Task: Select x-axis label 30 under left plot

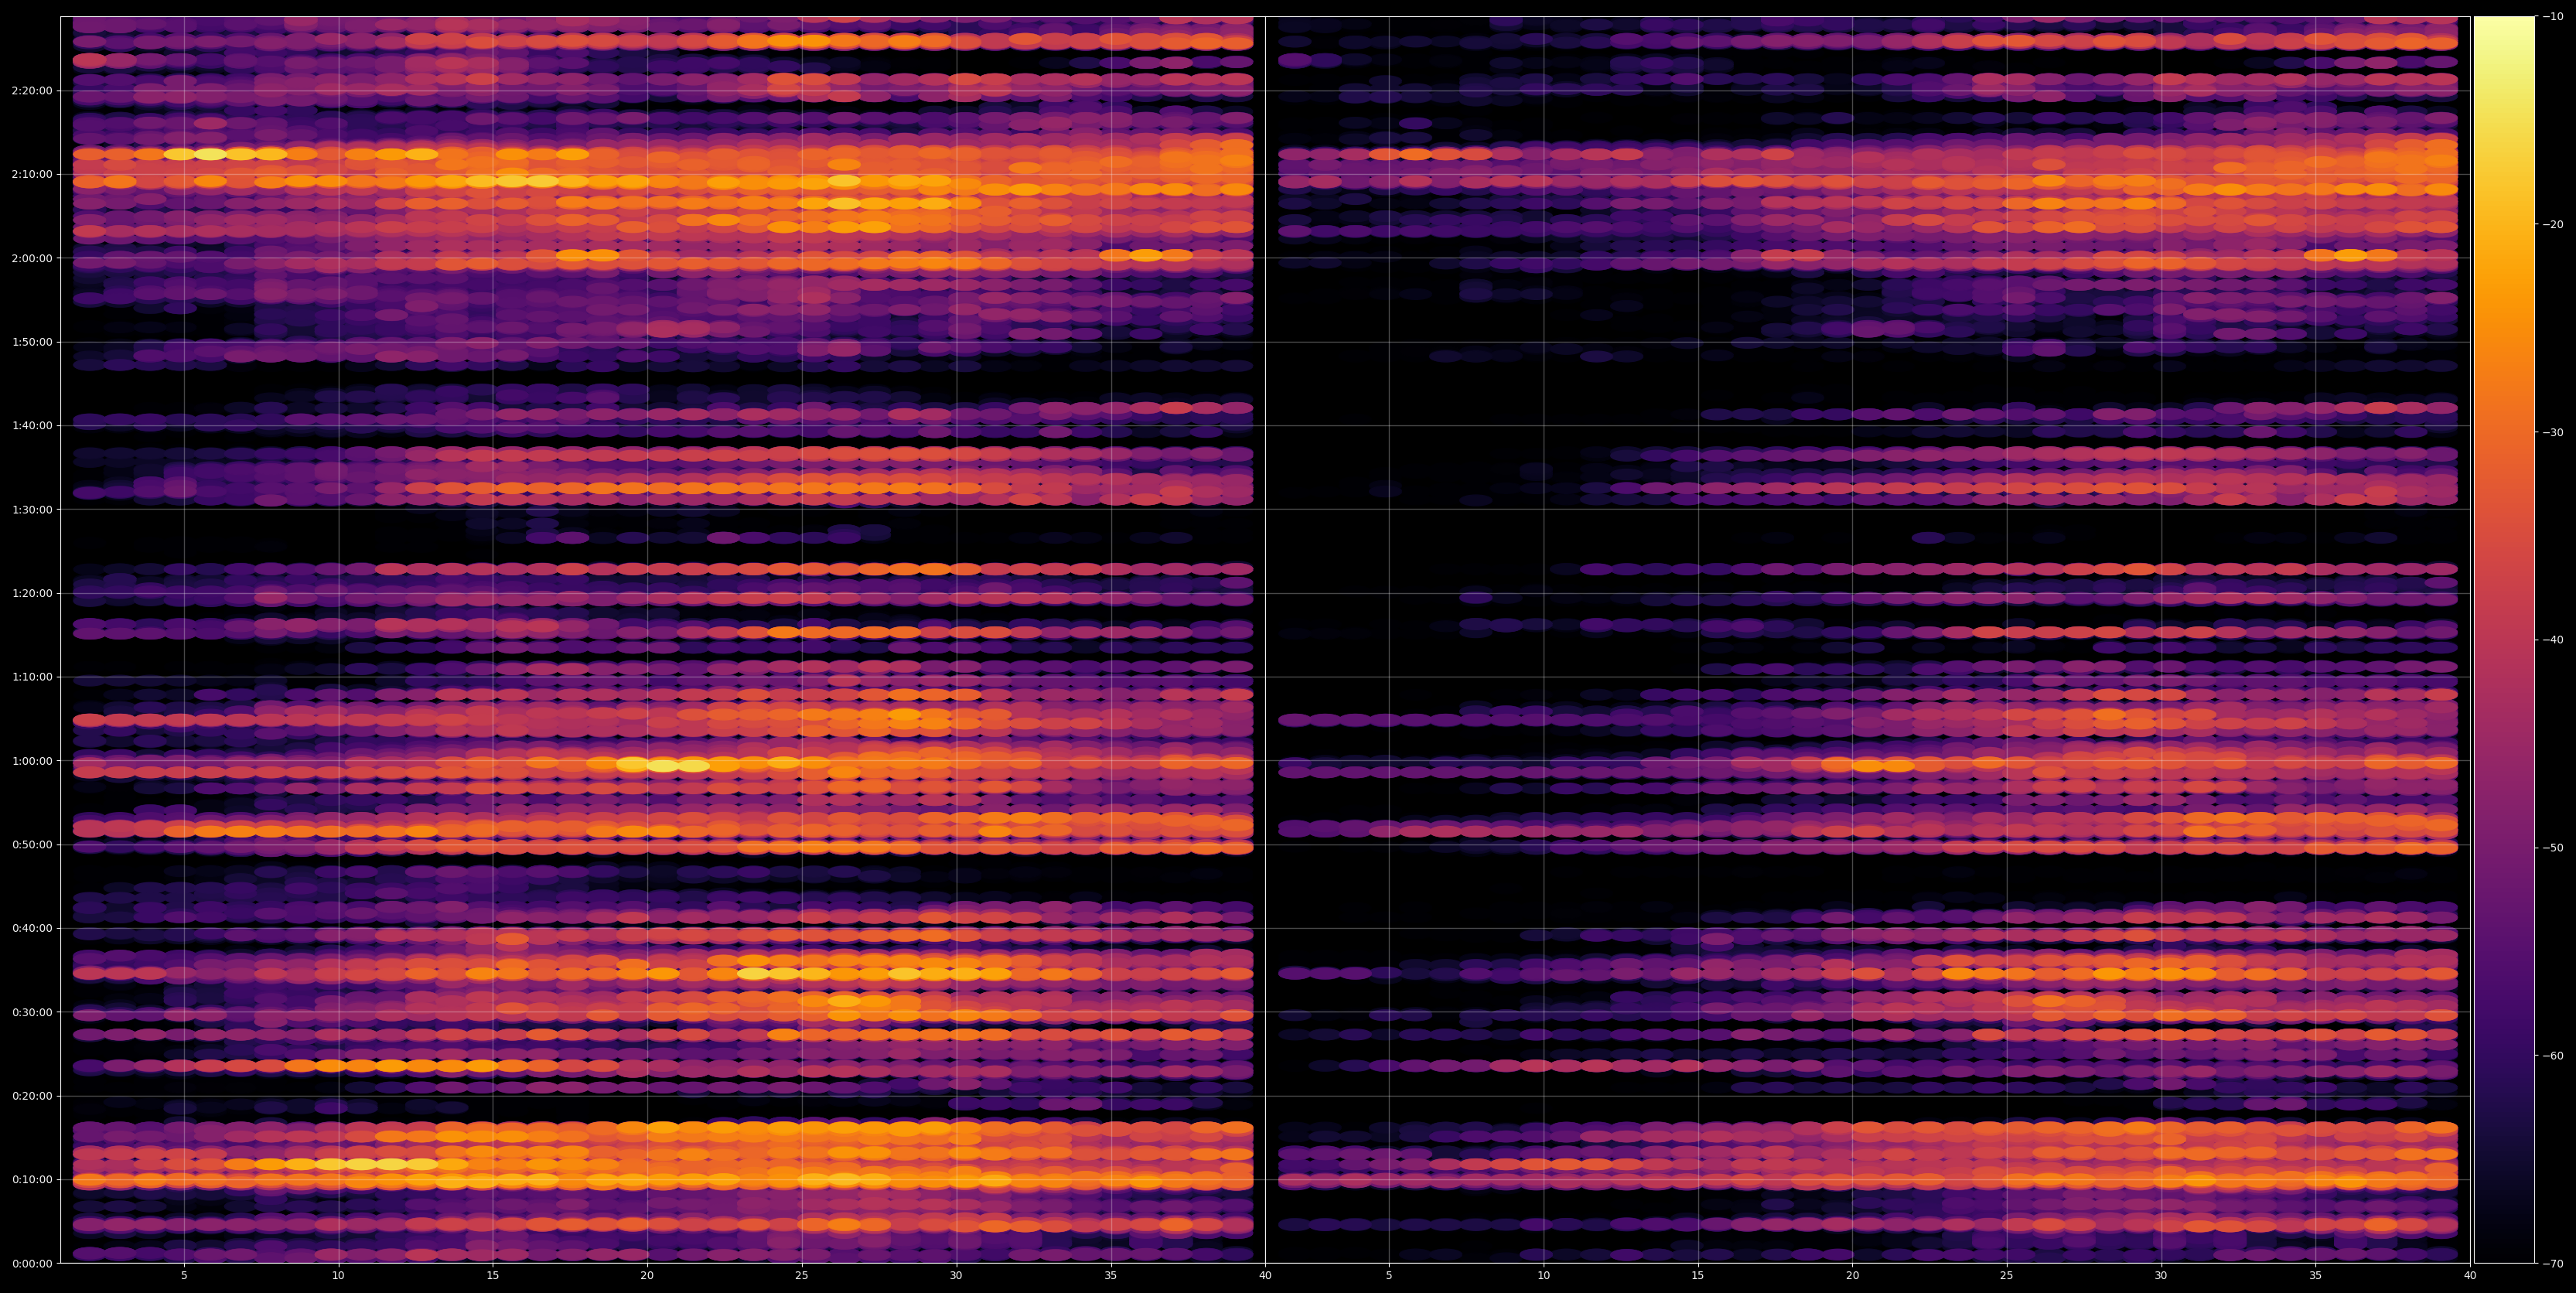Action: [x=956, y=1276]
